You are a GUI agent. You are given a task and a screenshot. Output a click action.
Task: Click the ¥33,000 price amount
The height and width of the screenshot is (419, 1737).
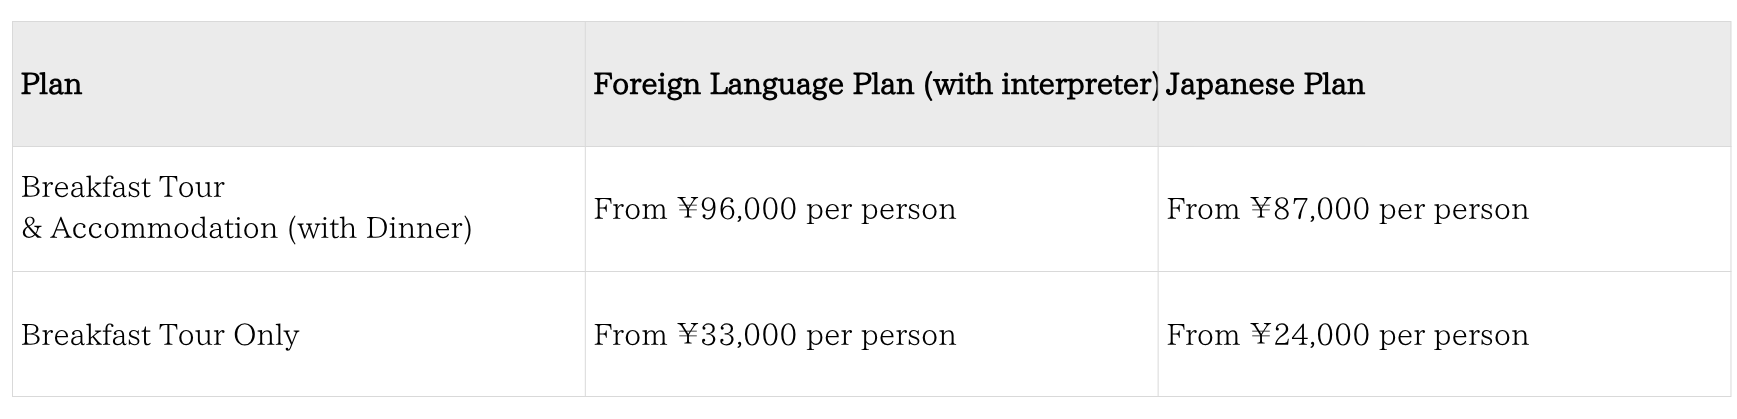737,335
